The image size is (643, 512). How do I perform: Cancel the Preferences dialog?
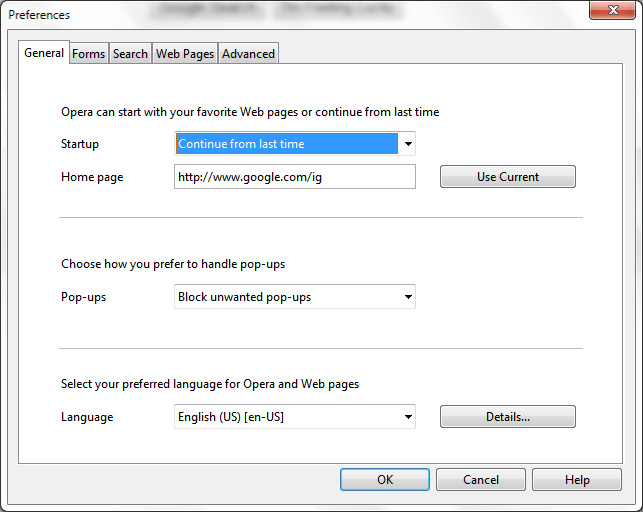481,480
